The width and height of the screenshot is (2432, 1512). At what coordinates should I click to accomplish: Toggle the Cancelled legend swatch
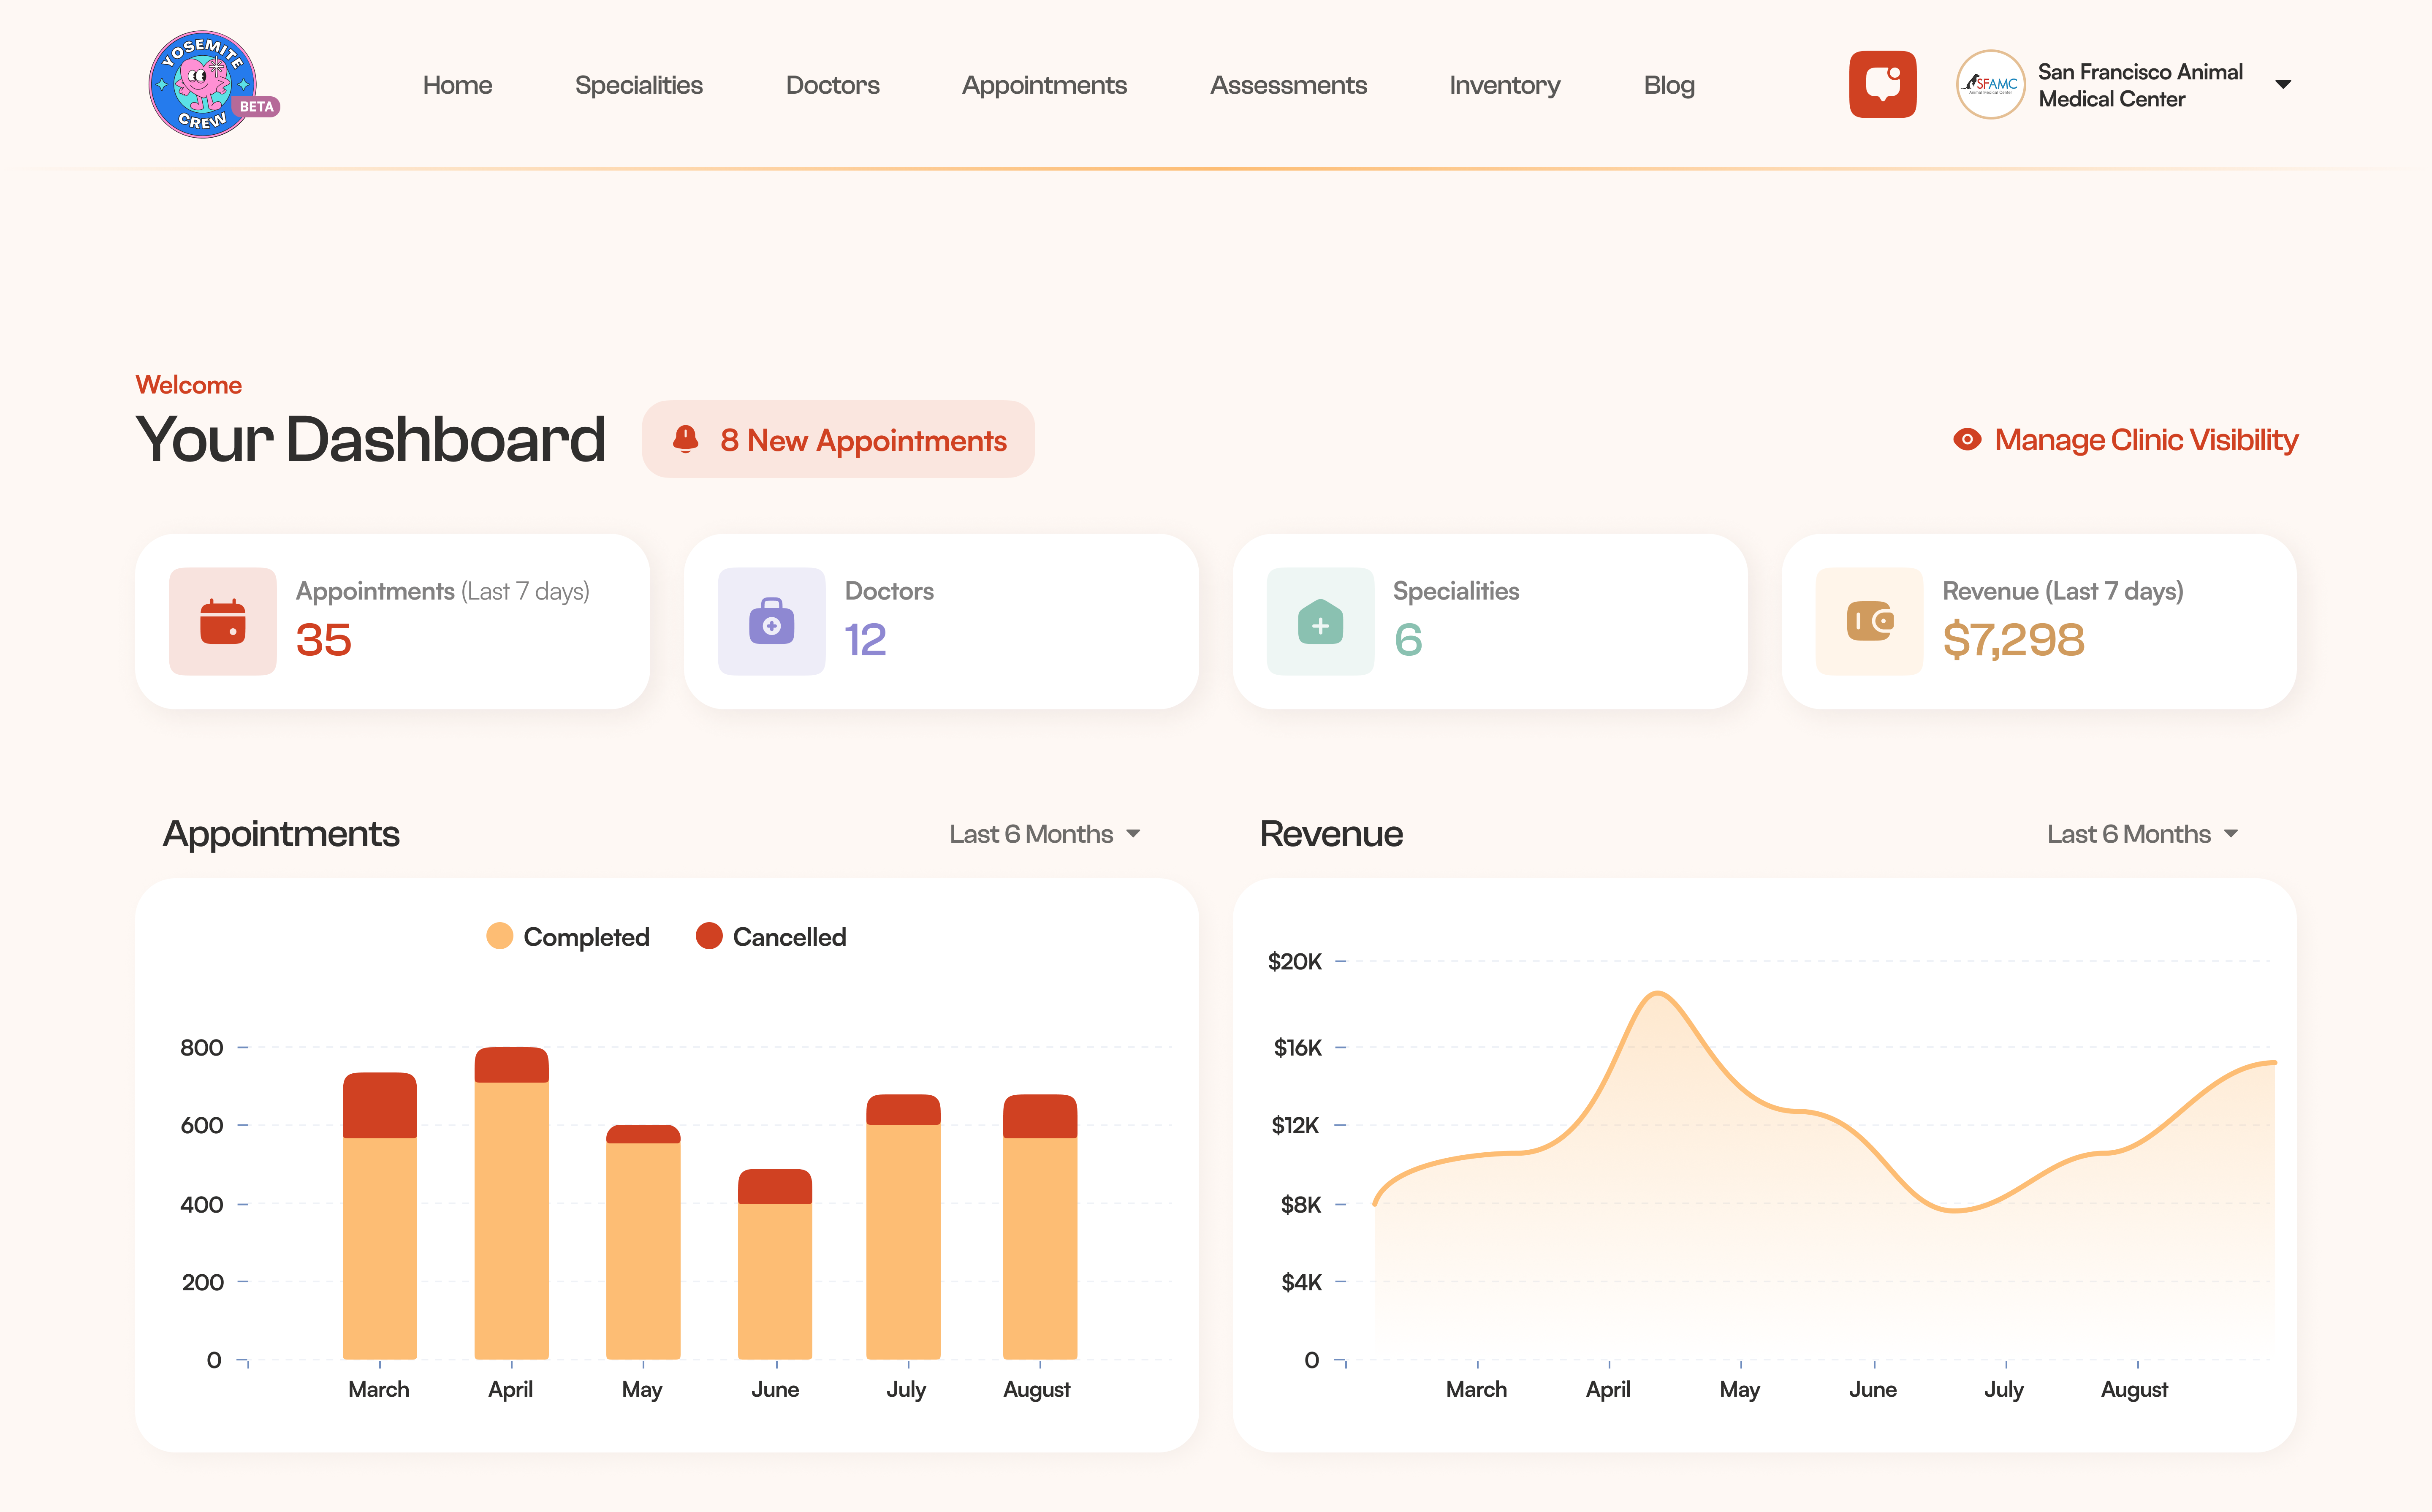click(x=709, y=936)
